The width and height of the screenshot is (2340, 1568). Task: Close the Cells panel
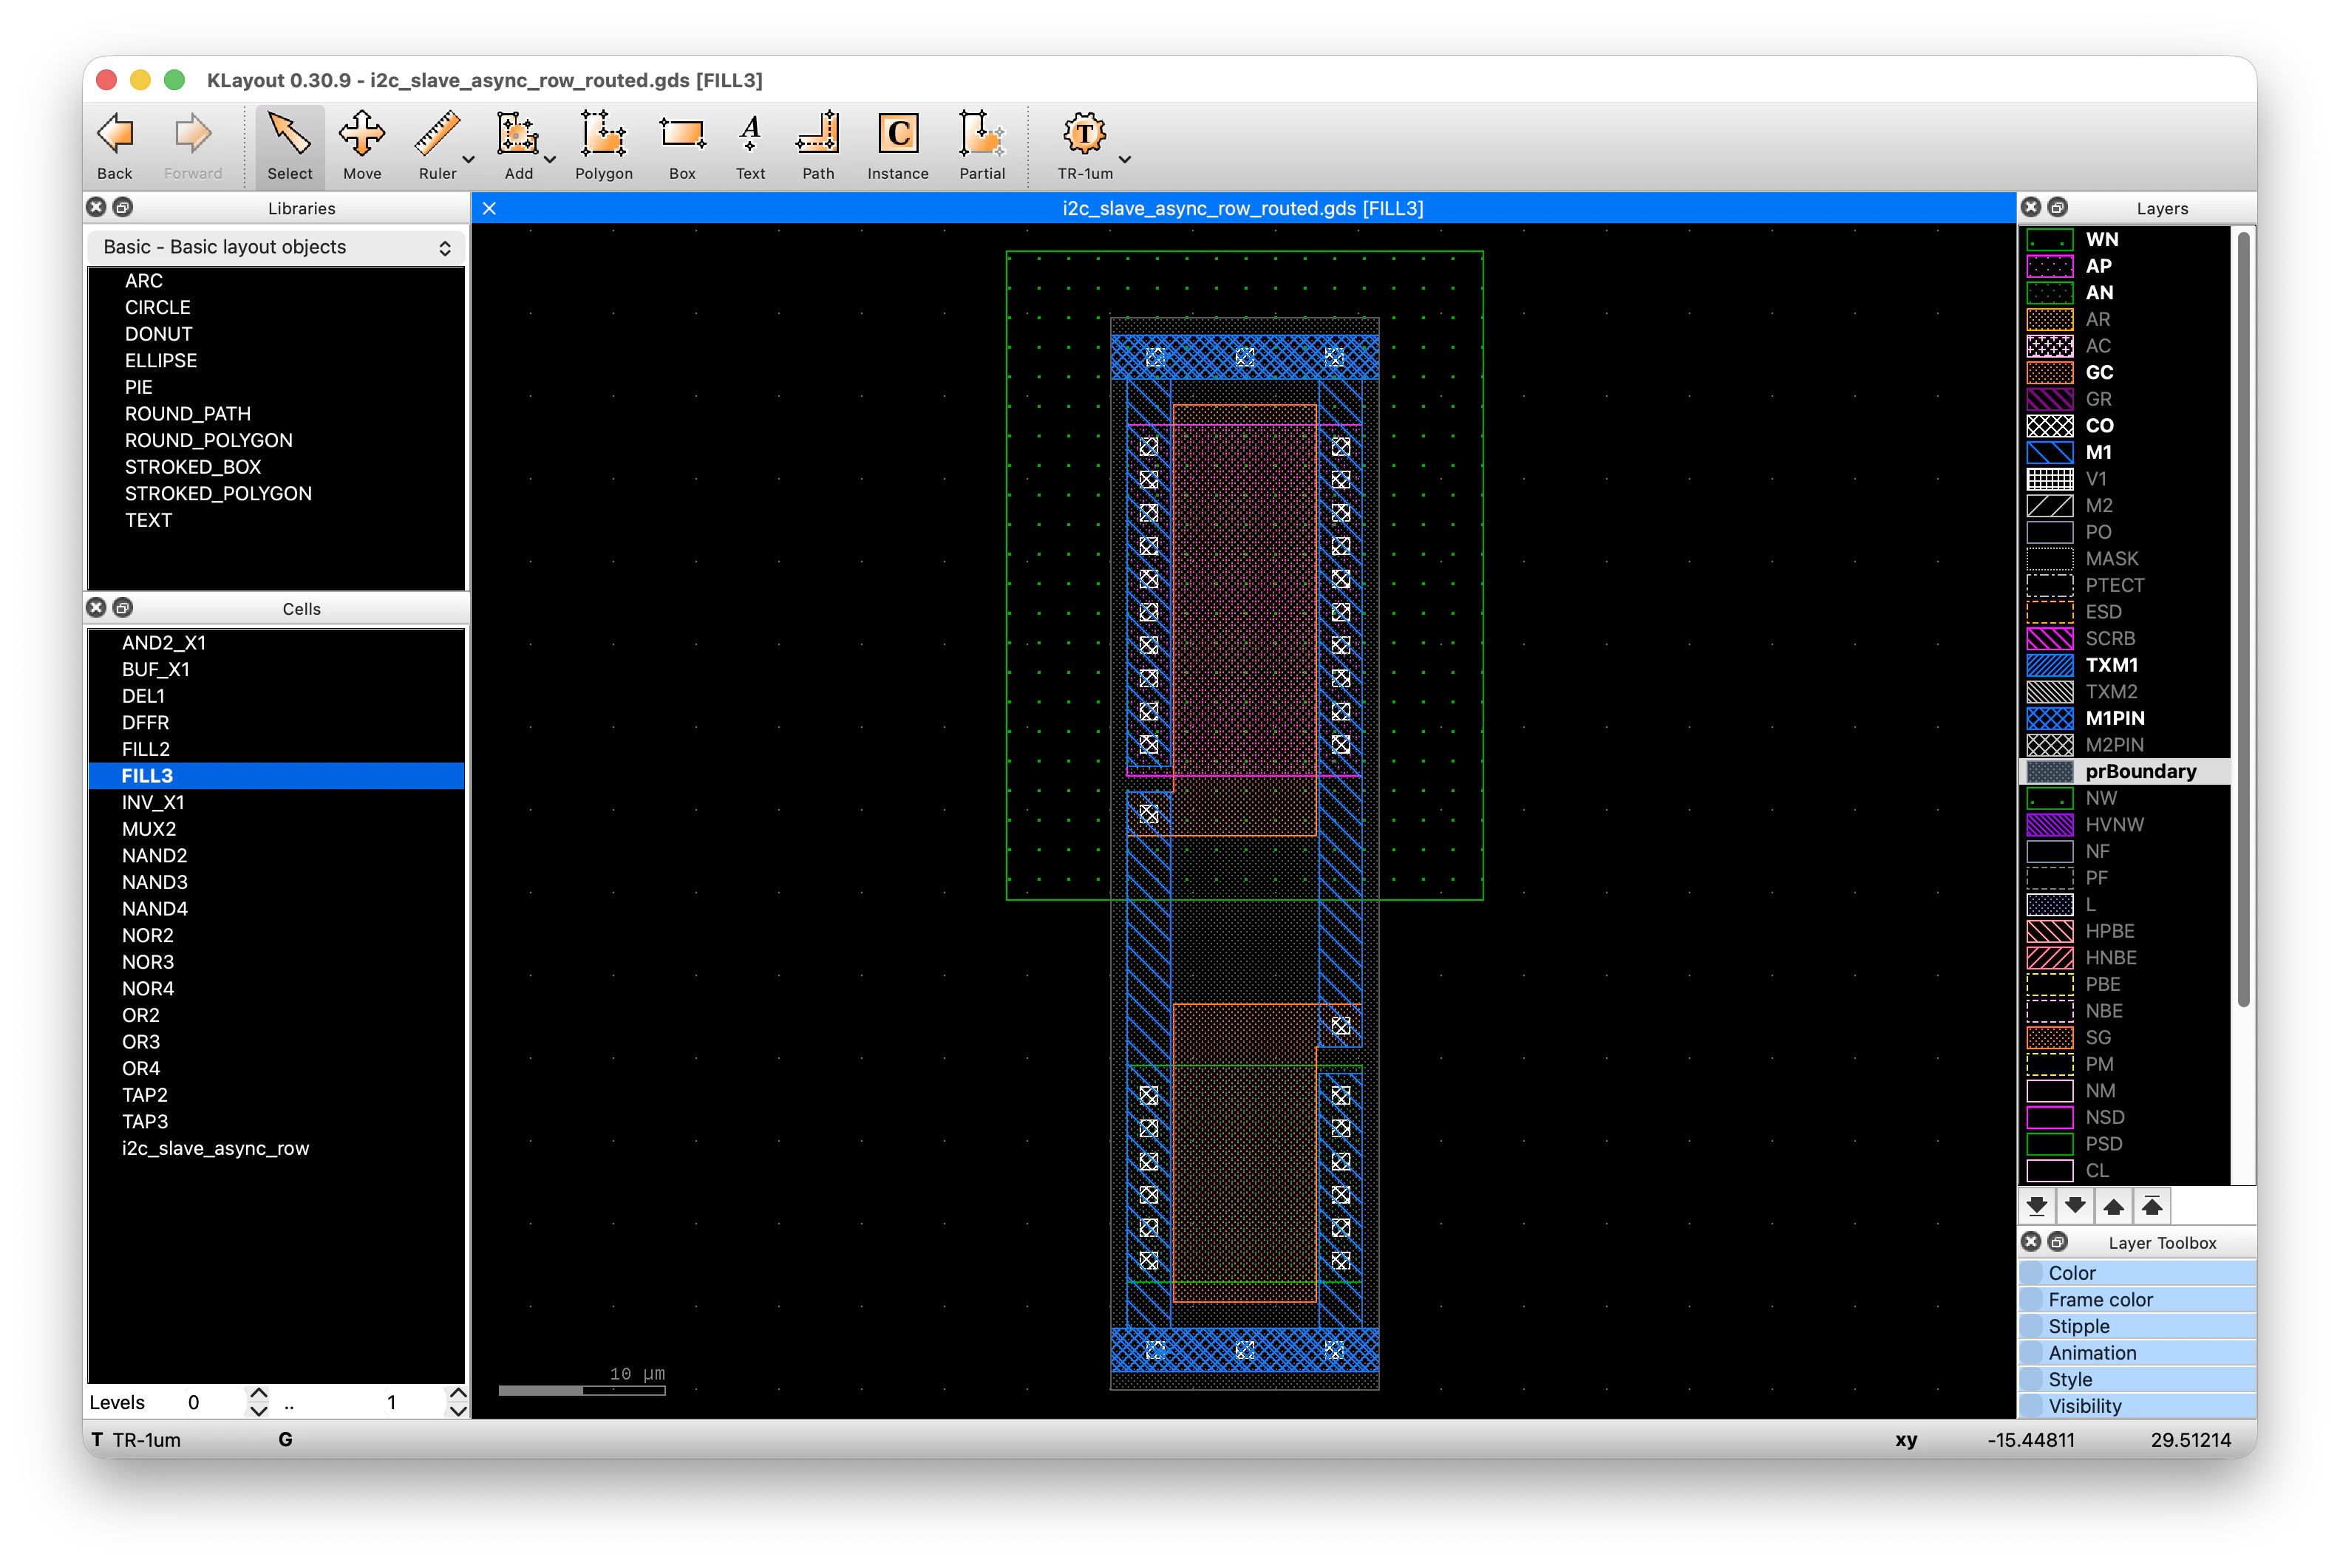[x=96, y=607]
